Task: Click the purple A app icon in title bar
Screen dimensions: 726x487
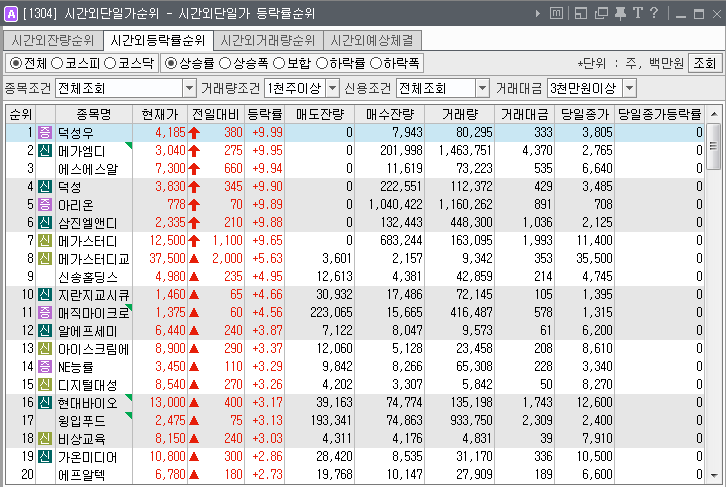Action: click(10, 14)
